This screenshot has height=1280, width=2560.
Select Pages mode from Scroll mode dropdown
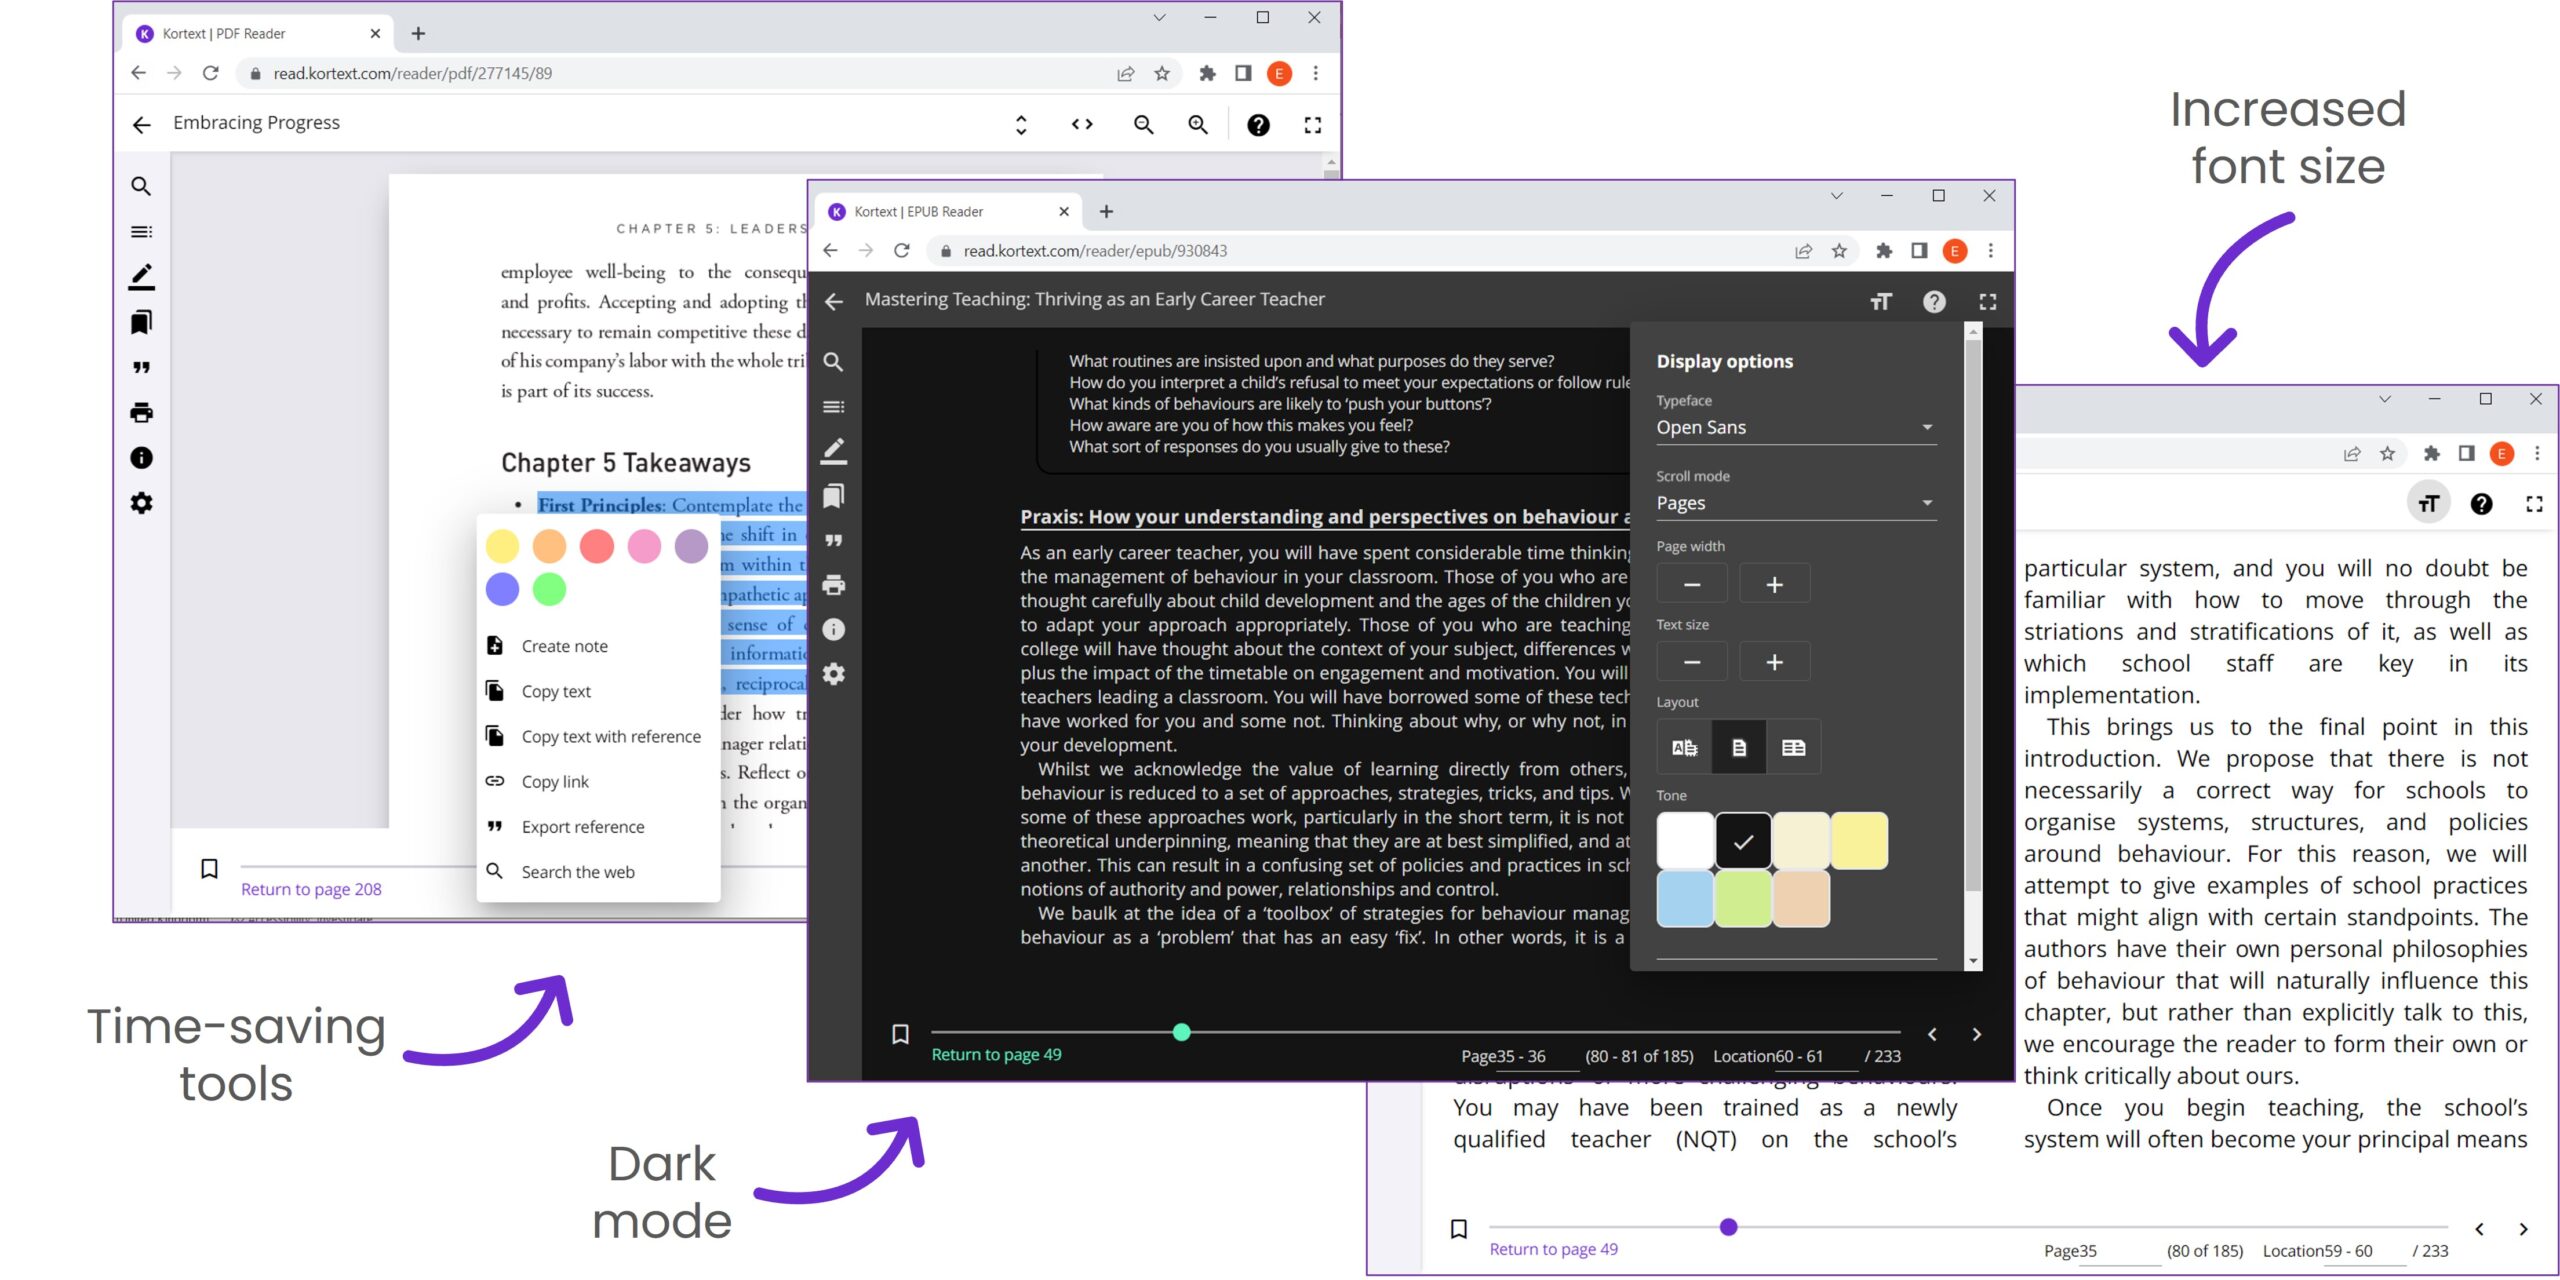coord(1789,503)
